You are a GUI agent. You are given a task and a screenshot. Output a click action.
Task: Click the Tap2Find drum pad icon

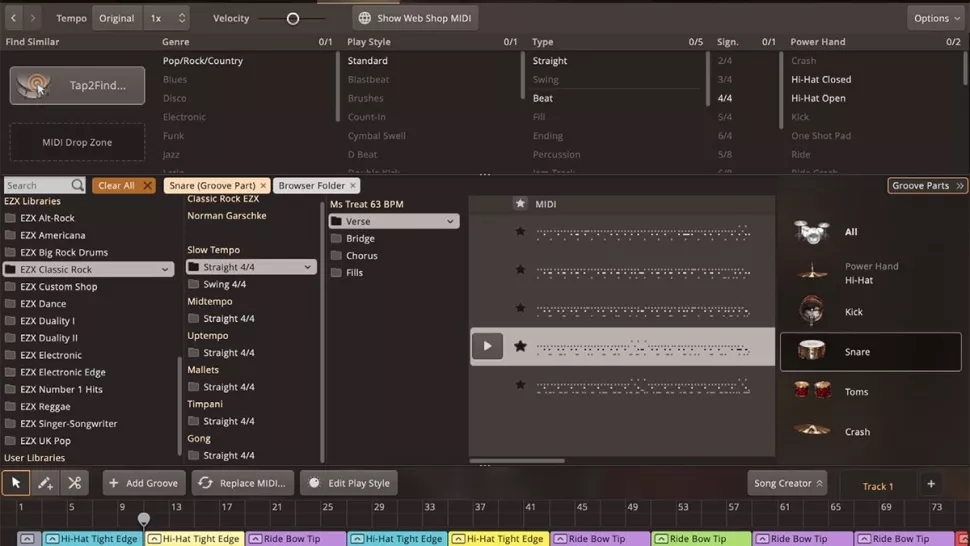click(34, 86)
